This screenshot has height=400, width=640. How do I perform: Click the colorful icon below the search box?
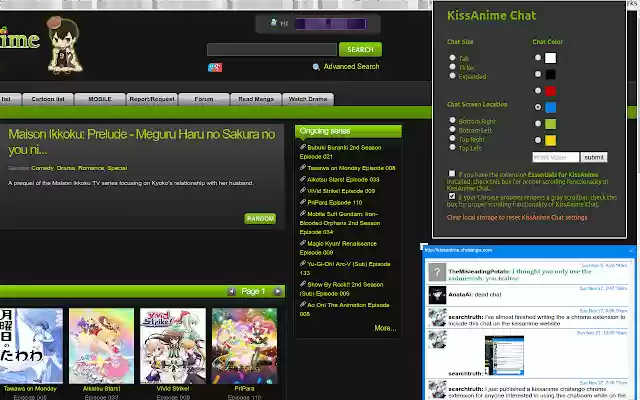tap(215, 67)
